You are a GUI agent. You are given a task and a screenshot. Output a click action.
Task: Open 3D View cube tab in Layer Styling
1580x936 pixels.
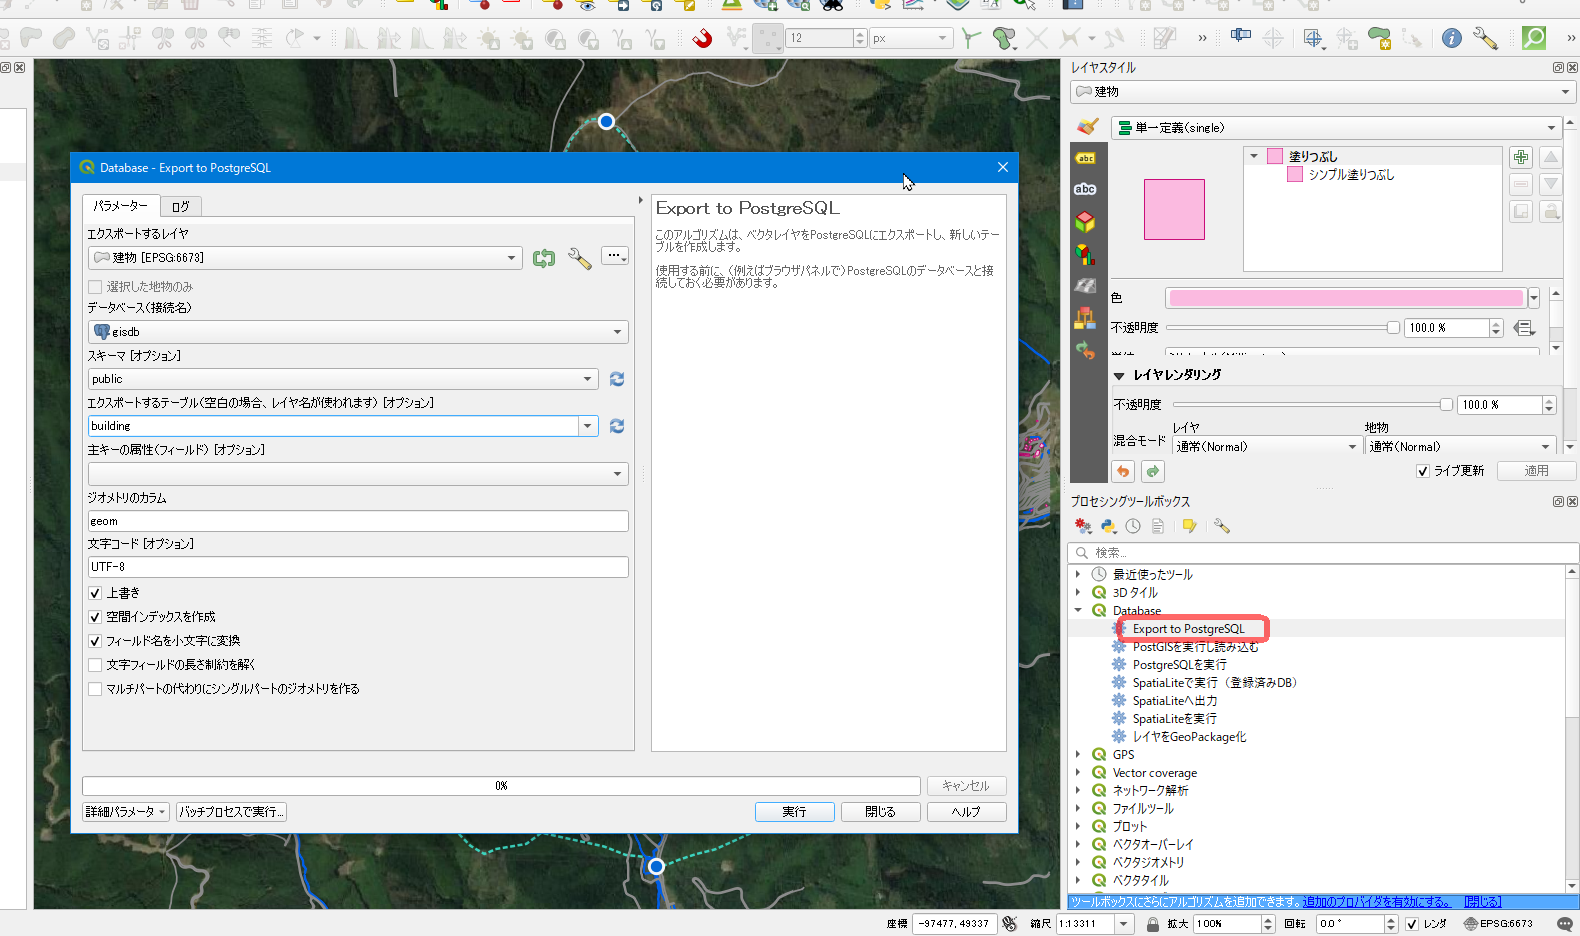tap(1085, 221)
